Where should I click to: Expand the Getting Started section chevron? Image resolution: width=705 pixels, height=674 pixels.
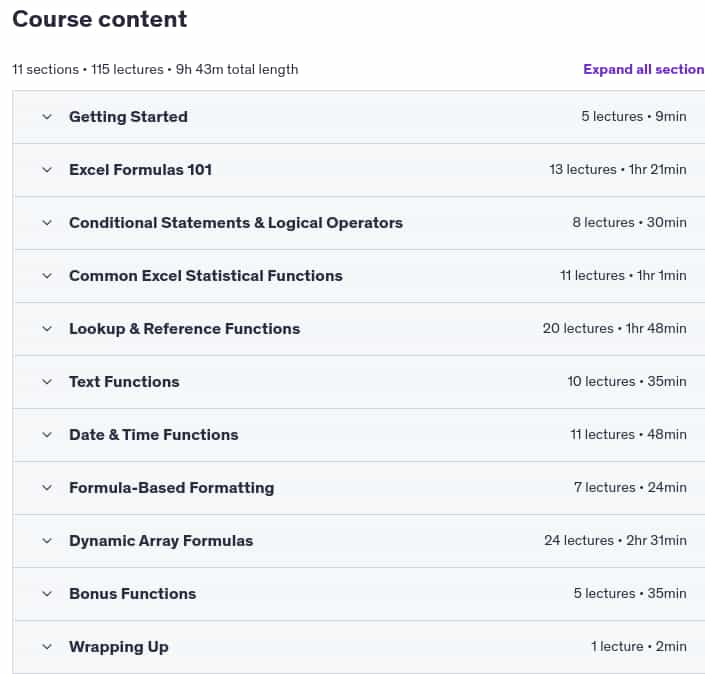47,117
